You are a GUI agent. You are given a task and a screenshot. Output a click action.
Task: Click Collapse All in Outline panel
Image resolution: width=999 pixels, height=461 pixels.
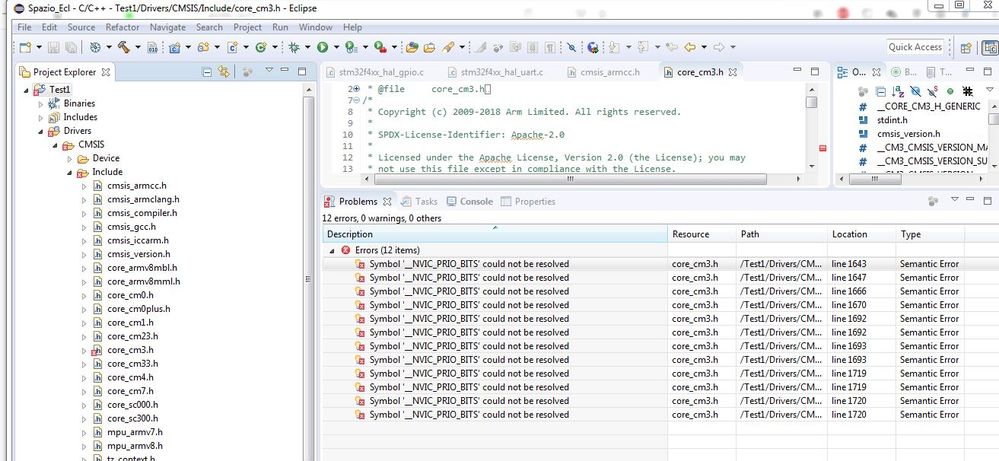point(880,91)
